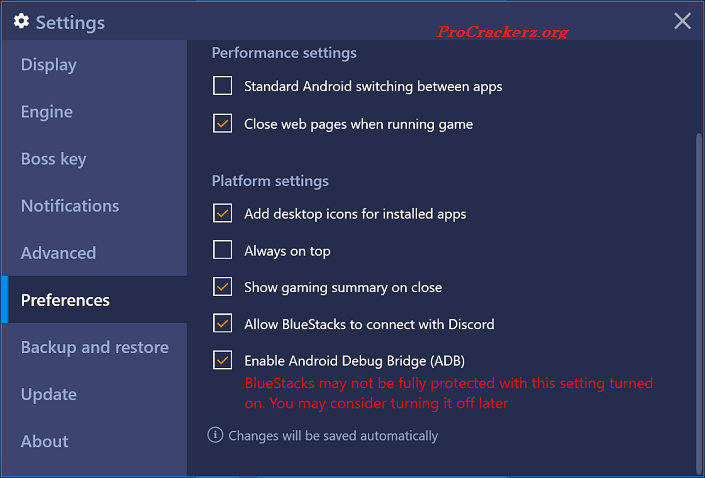Disable Show gaming summary on close

[223, 287]
